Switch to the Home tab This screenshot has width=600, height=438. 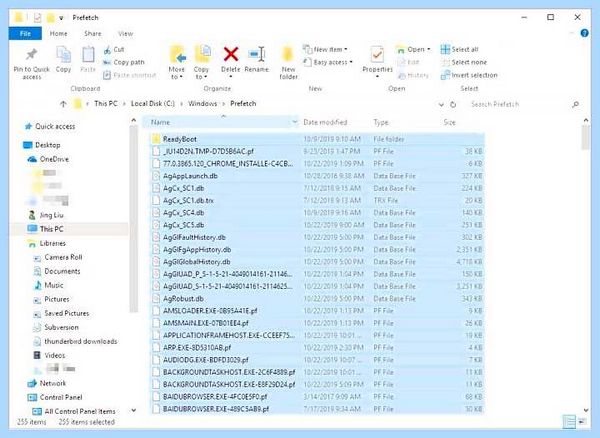[x=59, y=34]
